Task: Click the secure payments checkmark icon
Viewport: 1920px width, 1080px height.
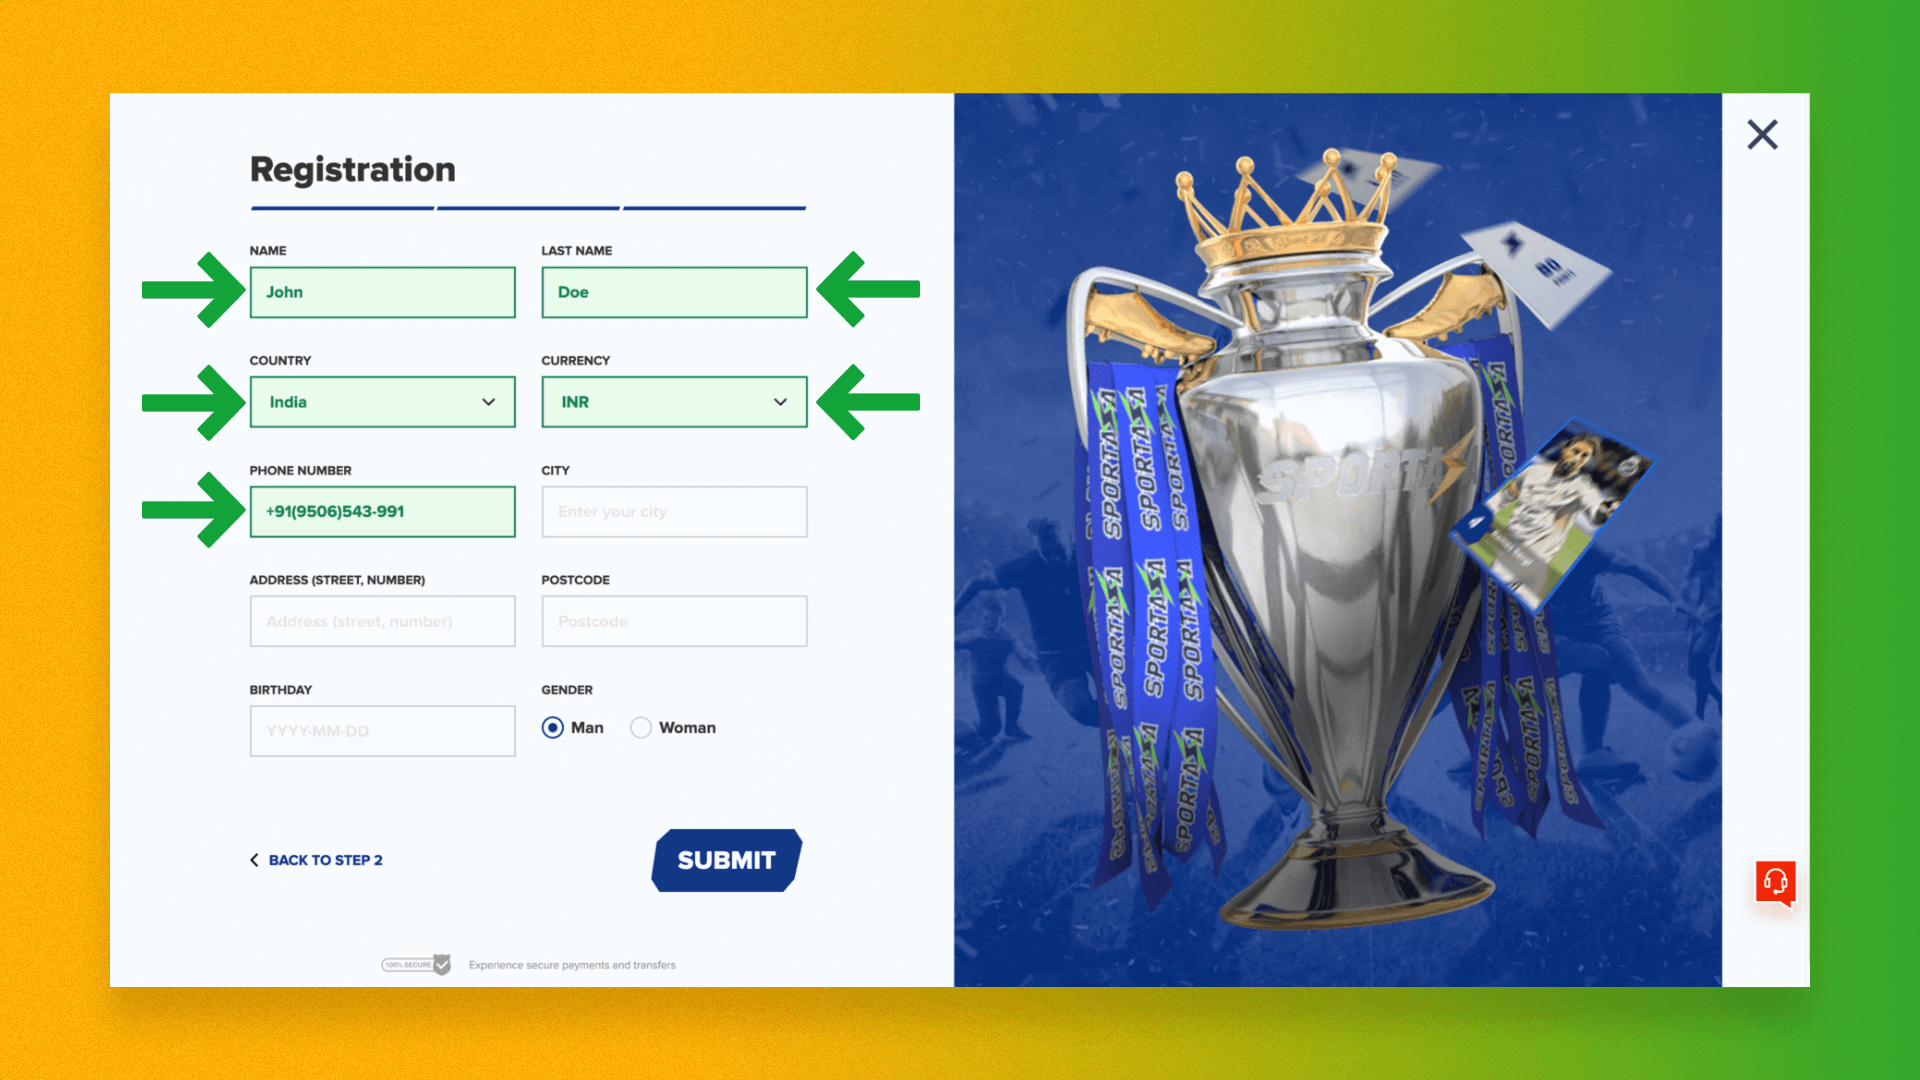Action: coord(442,964)
